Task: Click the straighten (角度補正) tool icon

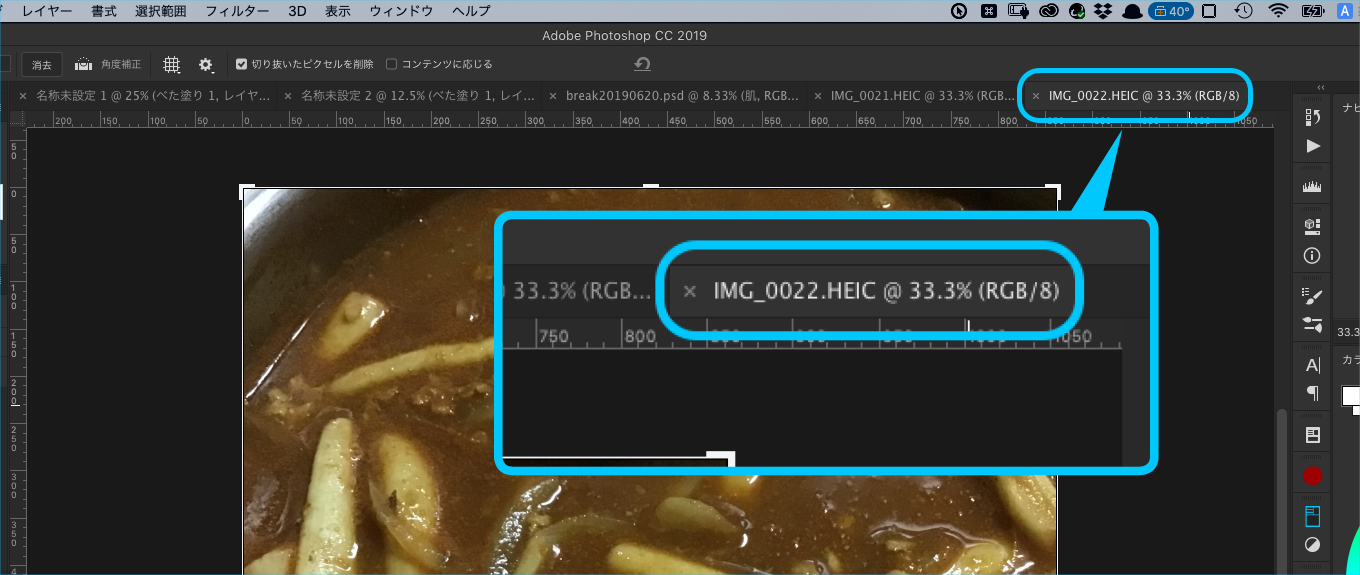Action: 84,64
